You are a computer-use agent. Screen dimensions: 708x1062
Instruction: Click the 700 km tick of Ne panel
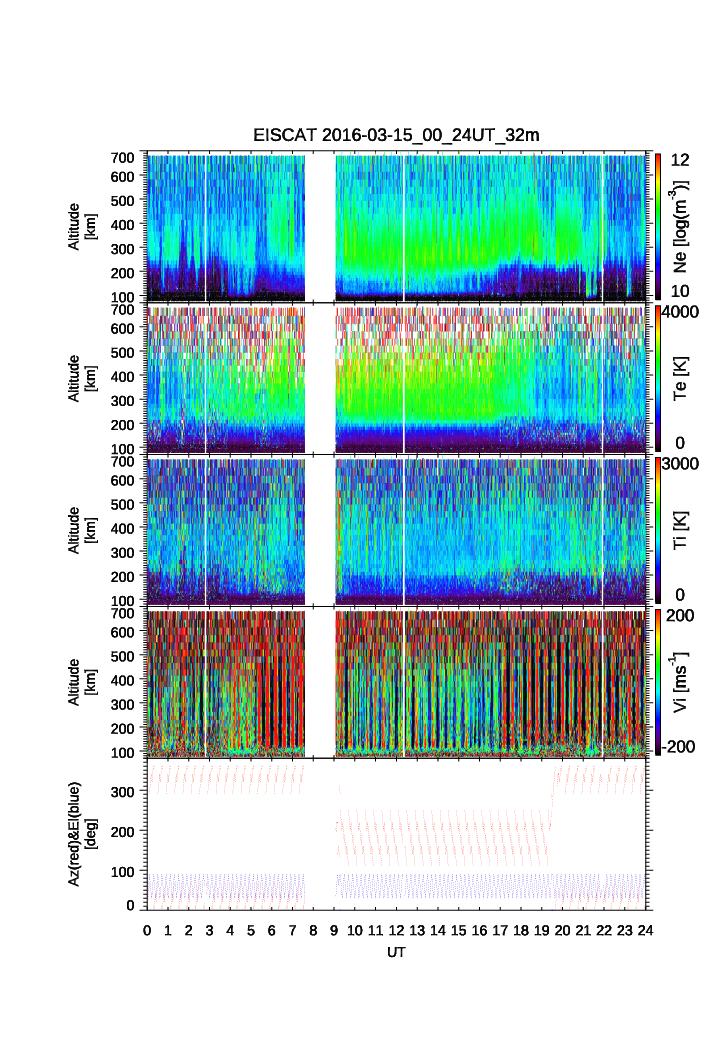point(123,157)
